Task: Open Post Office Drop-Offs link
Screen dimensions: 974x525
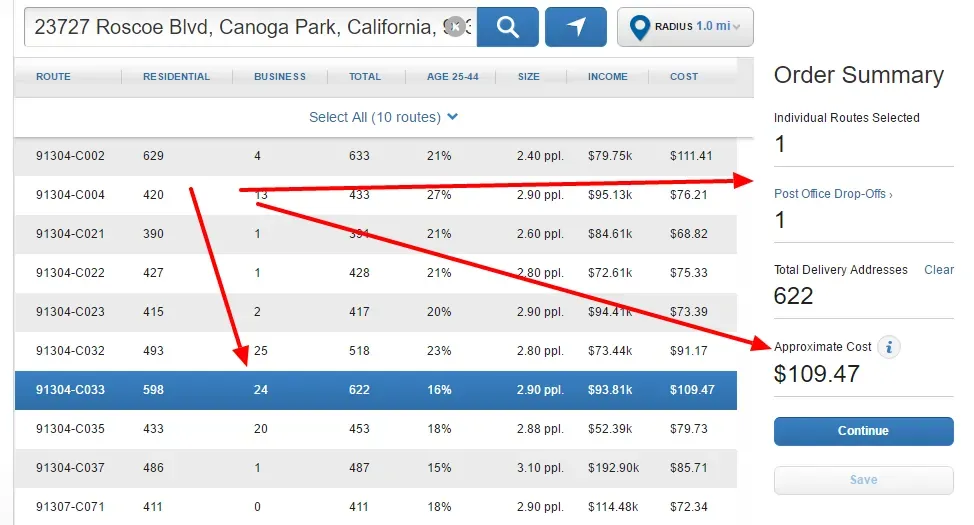Action: coord(832,194)
